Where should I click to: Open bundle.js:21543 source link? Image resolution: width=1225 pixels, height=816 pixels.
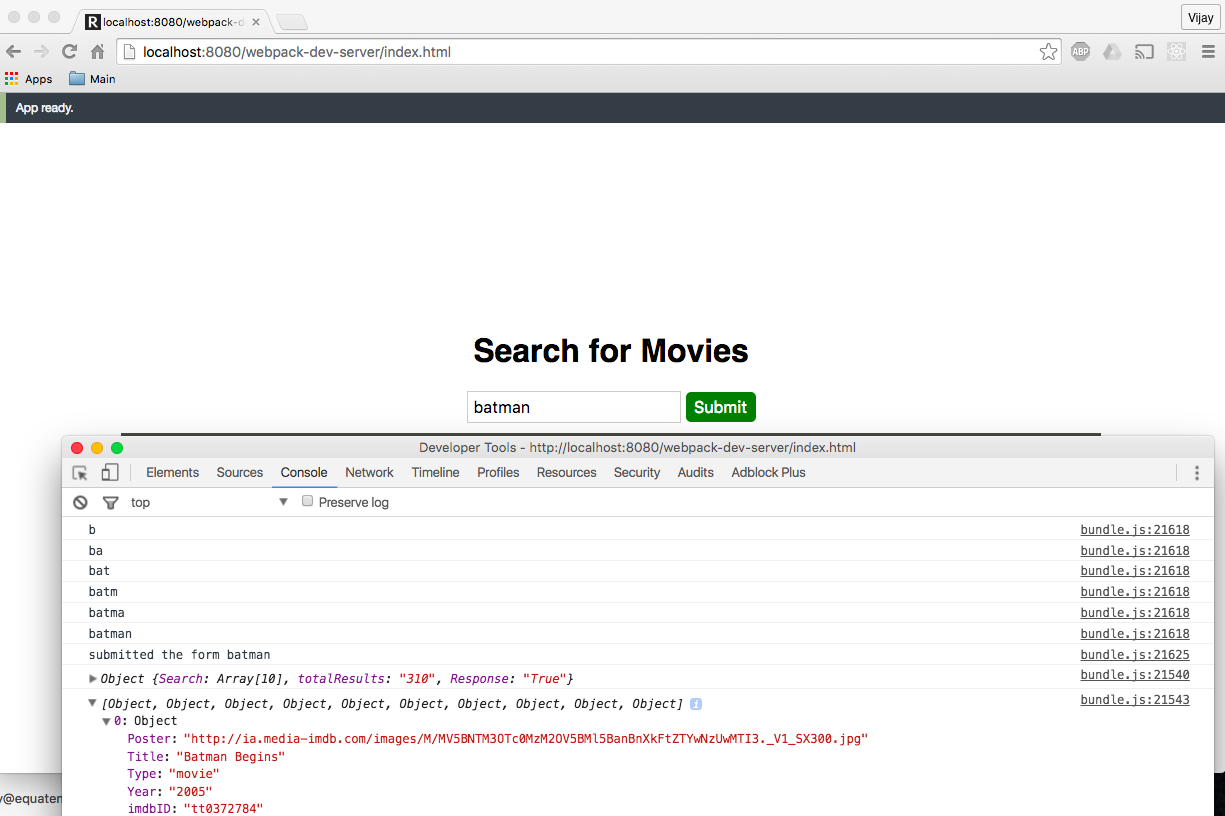(1135, 700)
